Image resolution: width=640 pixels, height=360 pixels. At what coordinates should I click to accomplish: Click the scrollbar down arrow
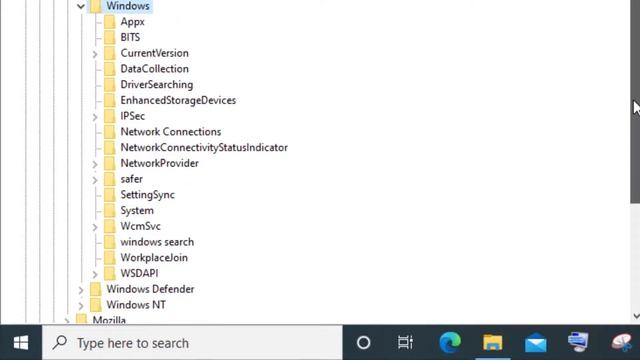click(x=636, y=316)
